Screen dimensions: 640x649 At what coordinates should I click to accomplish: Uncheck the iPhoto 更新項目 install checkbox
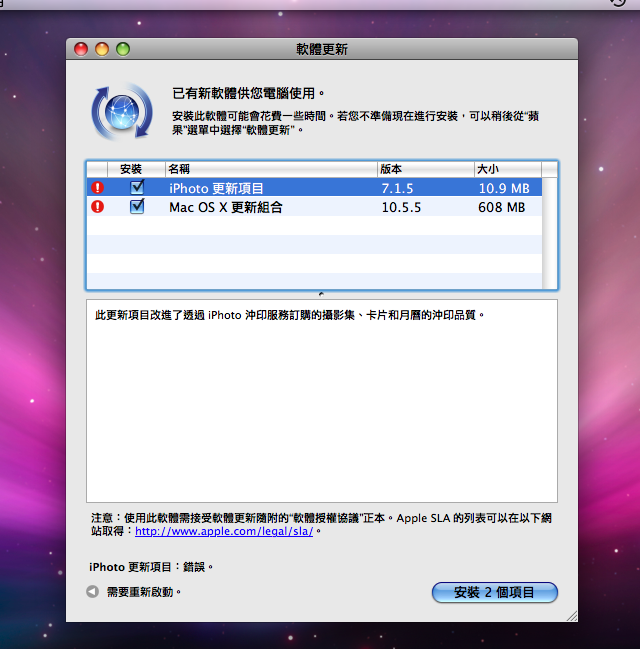[x=137, y=187]
